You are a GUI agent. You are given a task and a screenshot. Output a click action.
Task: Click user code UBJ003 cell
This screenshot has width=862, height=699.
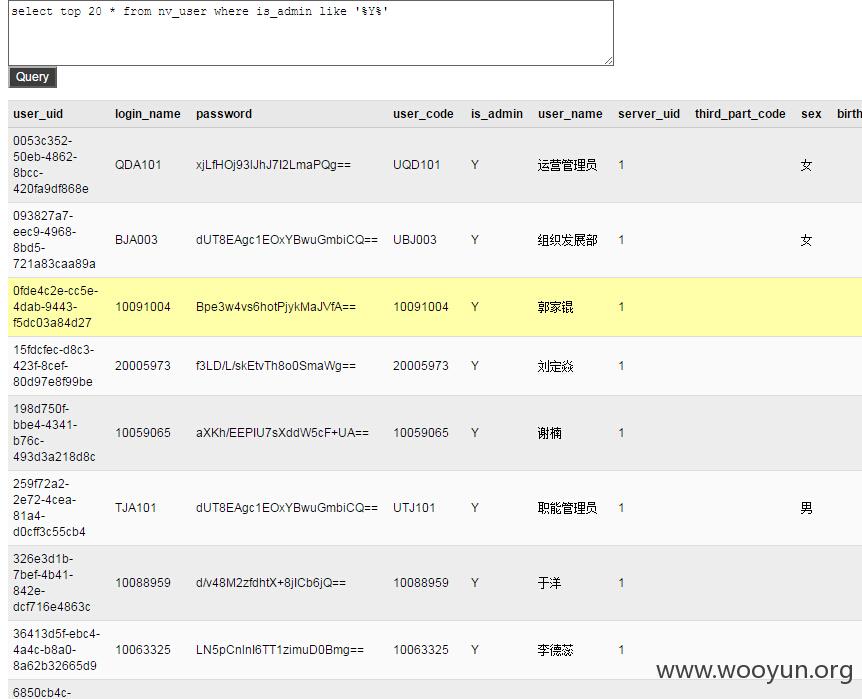pos(415,240)
